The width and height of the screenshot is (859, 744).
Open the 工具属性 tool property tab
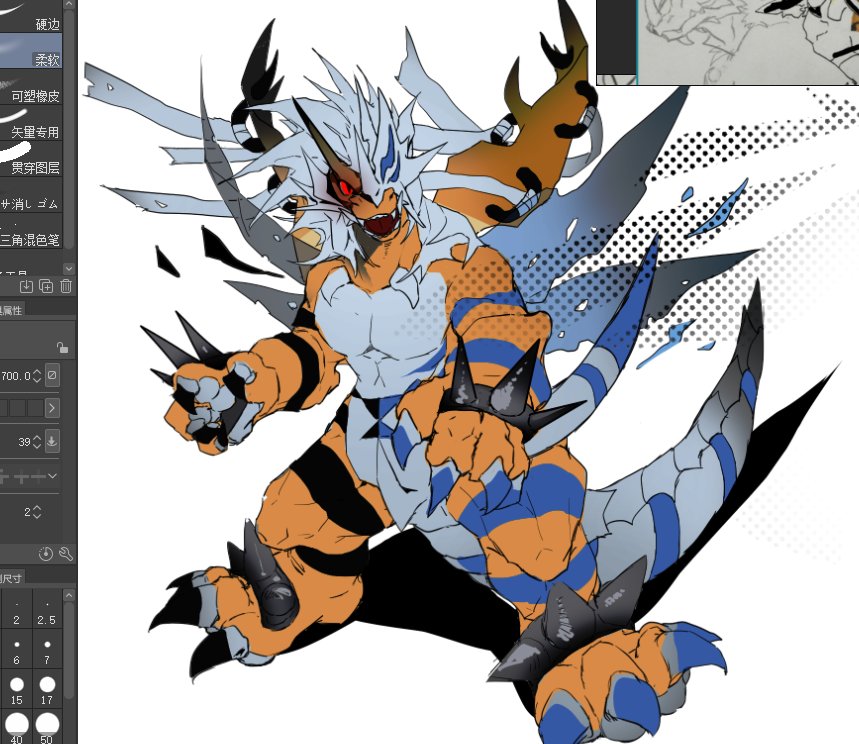11,310
